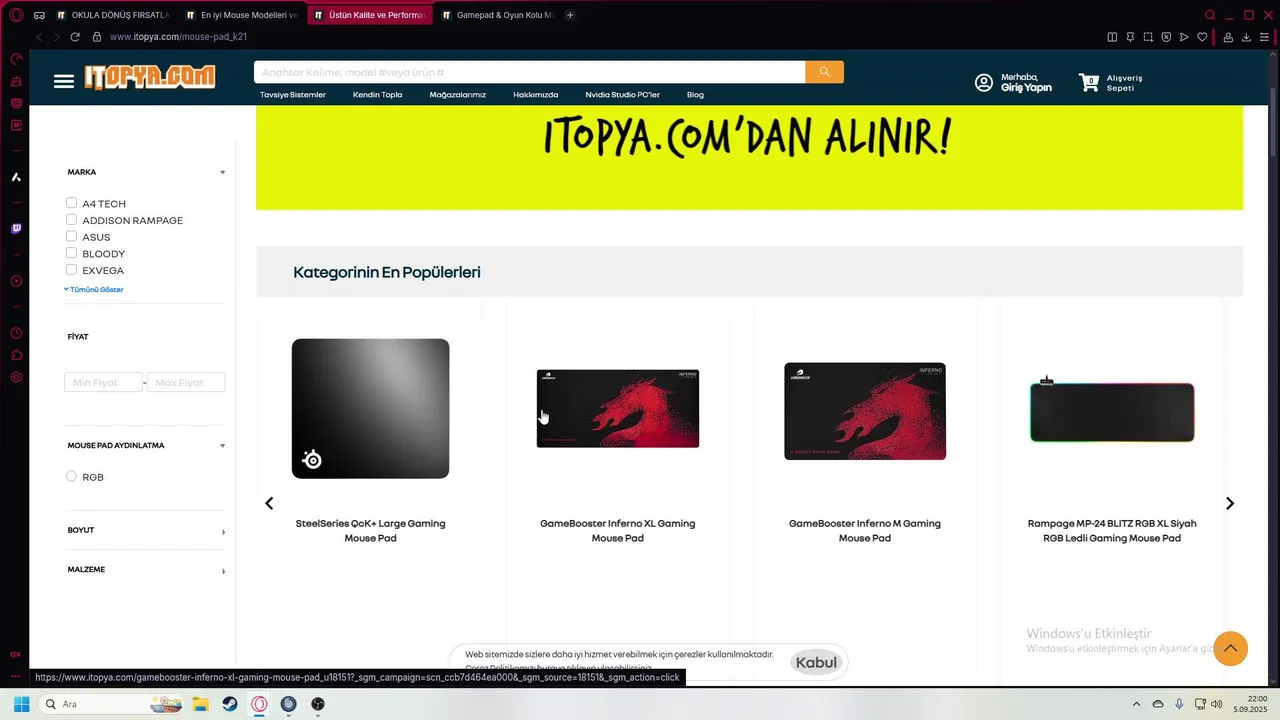Open history clock icon in sidebar
This screenshot has width=1280, height=720.
tap(16, 333)
